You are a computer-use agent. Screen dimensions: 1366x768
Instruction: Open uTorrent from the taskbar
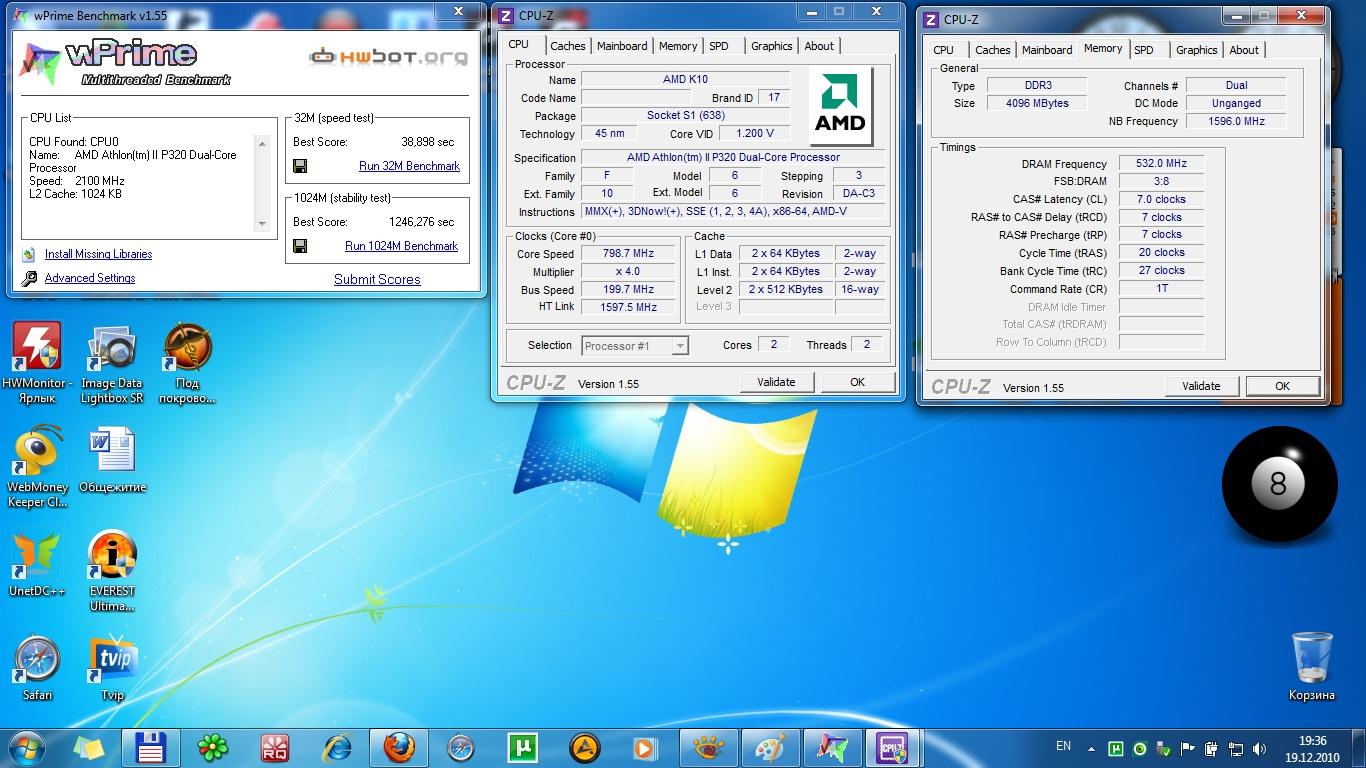click(x=521, y=747)
